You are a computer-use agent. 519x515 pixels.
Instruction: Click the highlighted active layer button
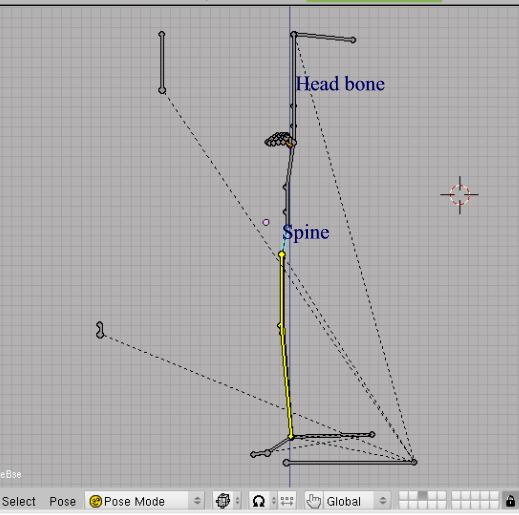[422, 496]
